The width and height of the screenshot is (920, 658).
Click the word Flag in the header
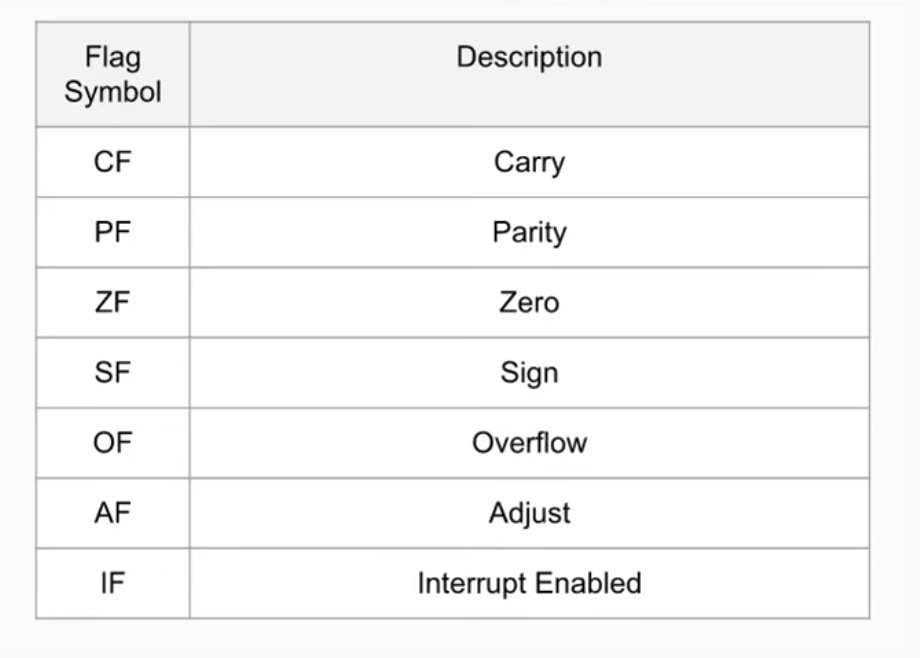[x=112, y=57]
